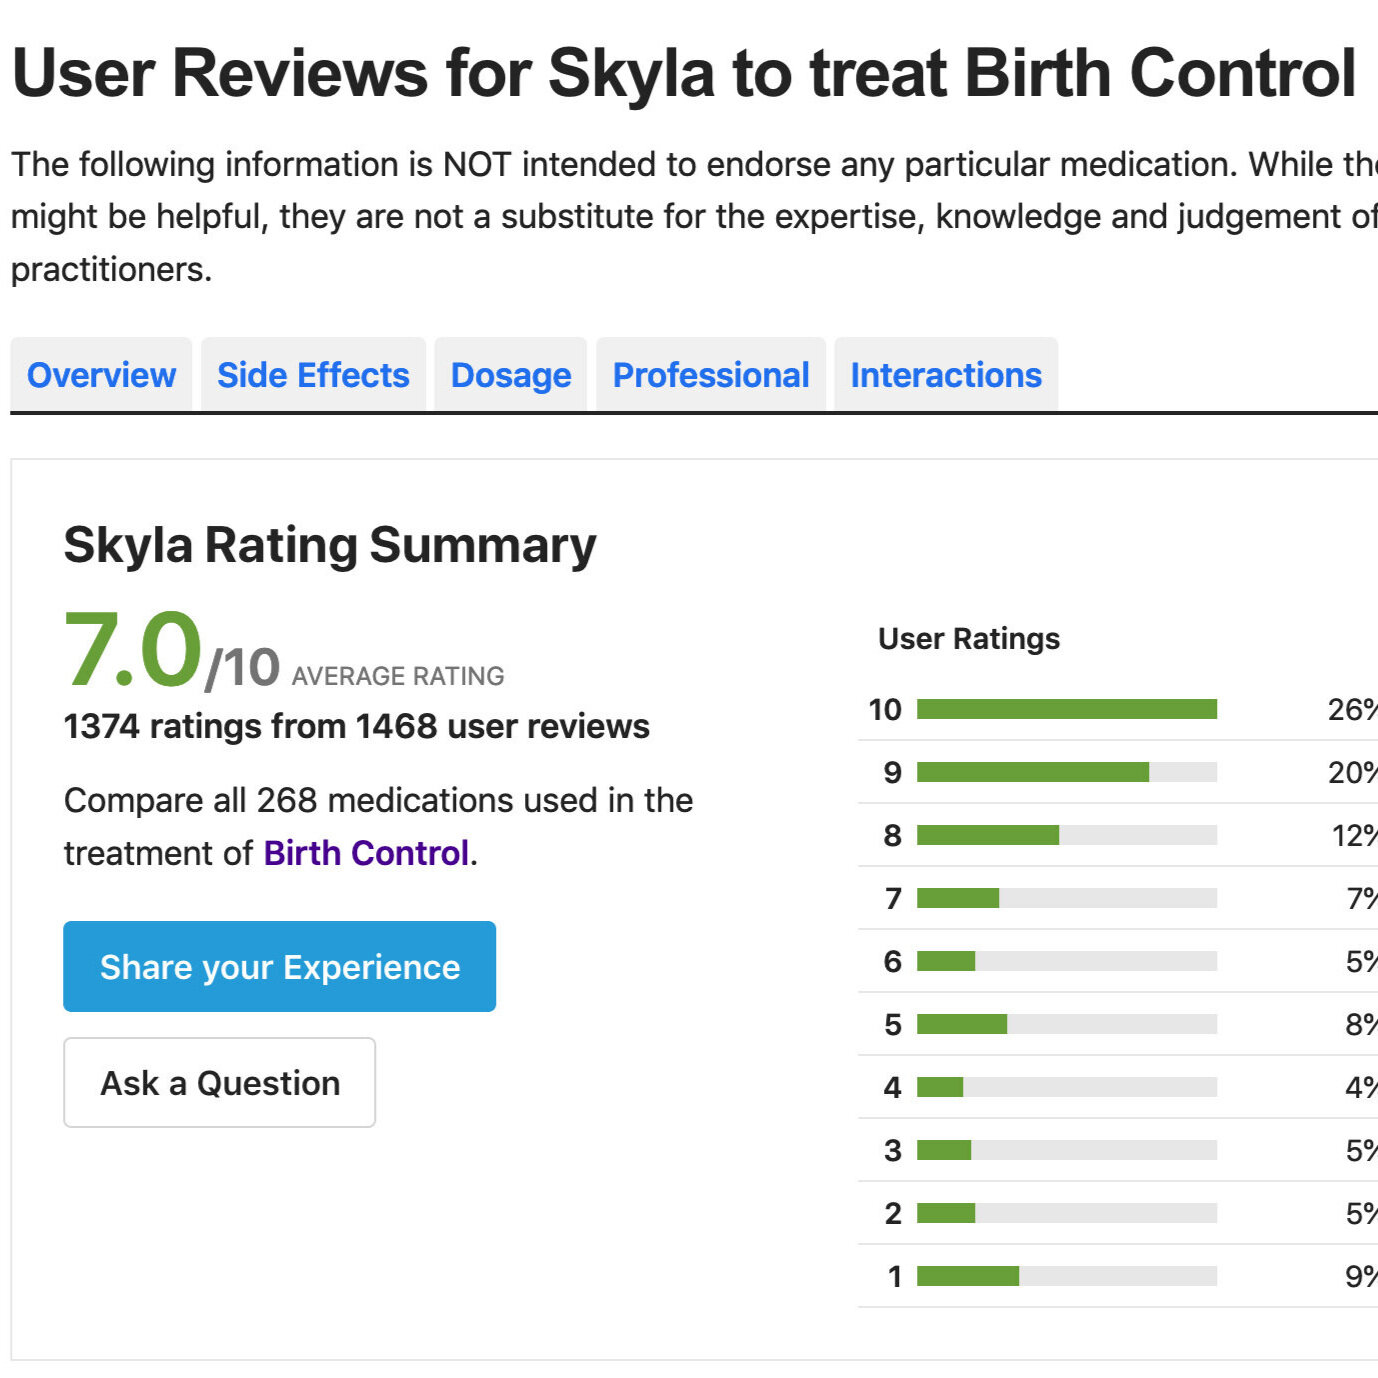Image resolution: width=1378 pixels, height=1378 pixels.
Task: Click the rating 2 progress bar
Action: pos(1067,1213)
